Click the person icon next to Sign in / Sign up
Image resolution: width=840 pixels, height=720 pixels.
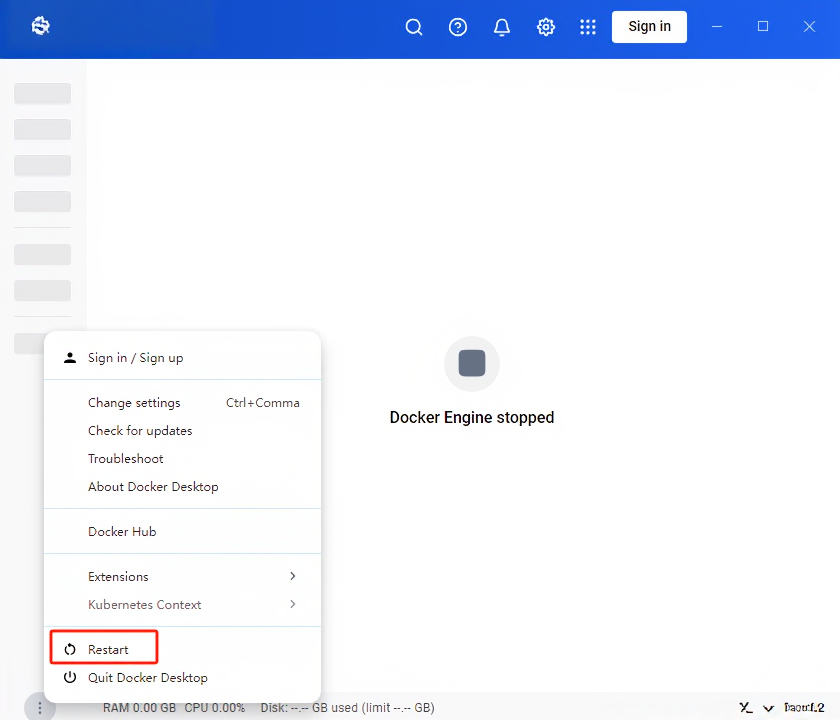coord(69,357)
